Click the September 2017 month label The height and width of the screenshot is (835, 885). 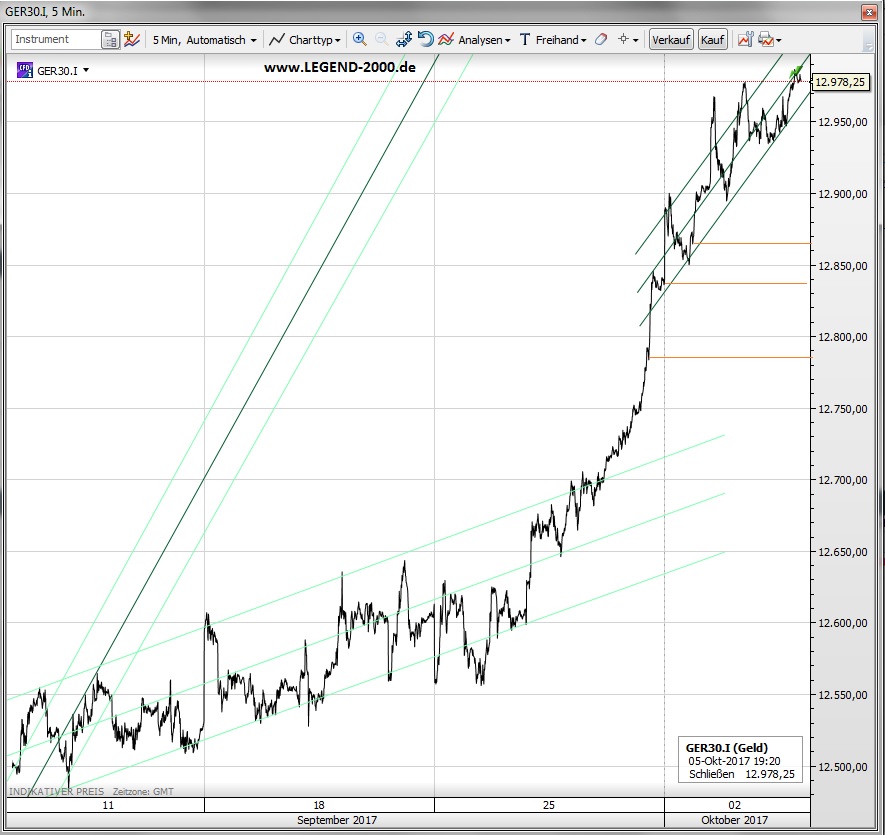[337, 820]
